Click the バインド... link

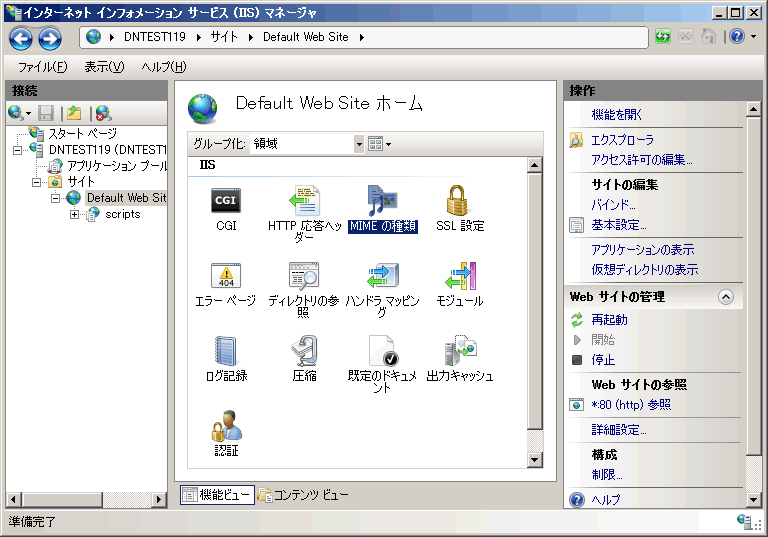613,205
